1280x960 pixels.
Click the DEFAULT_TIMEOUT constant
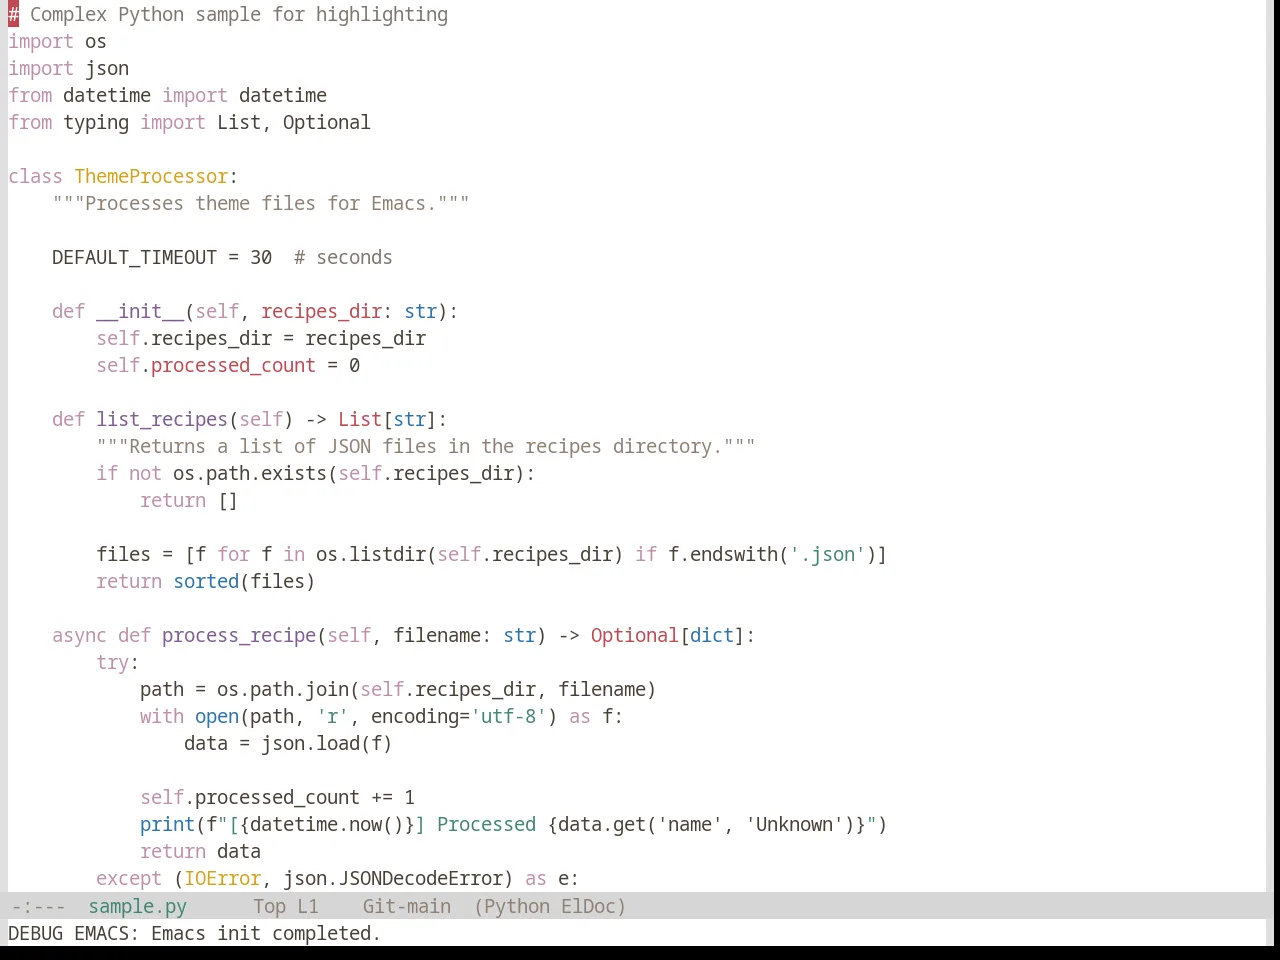pyautogui.click(x=134, y=258)
